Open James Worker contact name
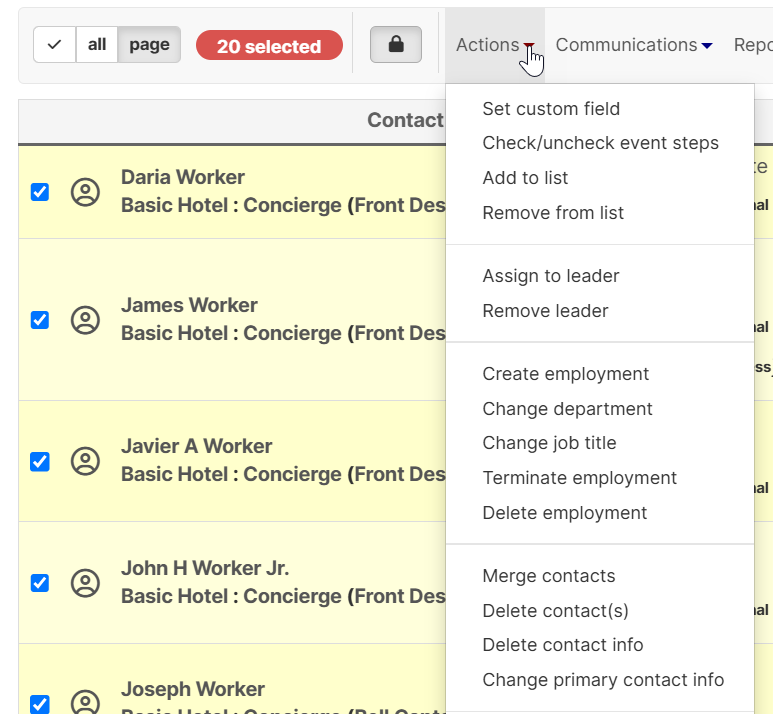 [x=189, y=305]
